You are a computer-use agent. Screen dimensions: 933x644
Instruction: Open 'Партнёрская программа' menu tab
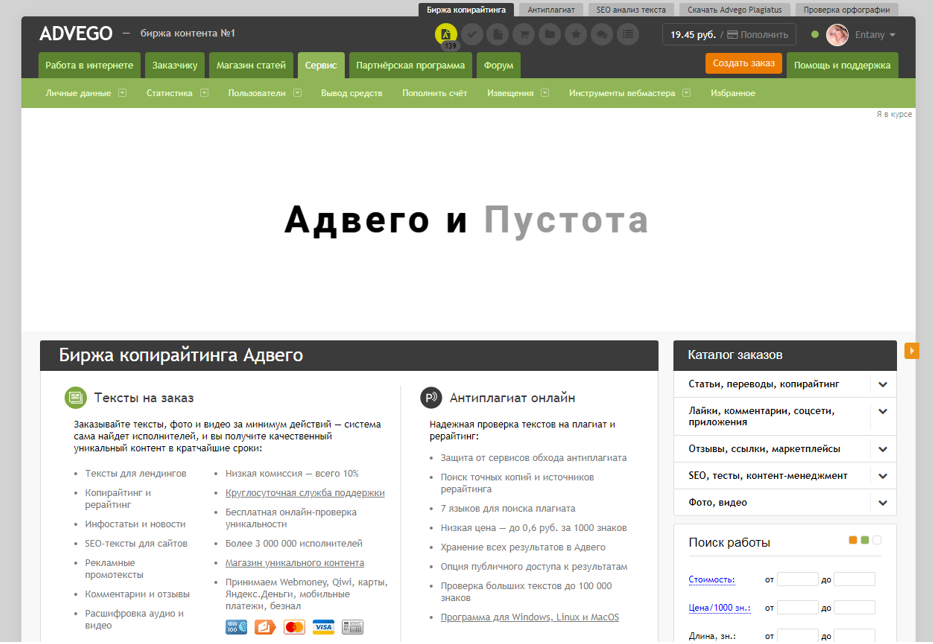[411, 65]
